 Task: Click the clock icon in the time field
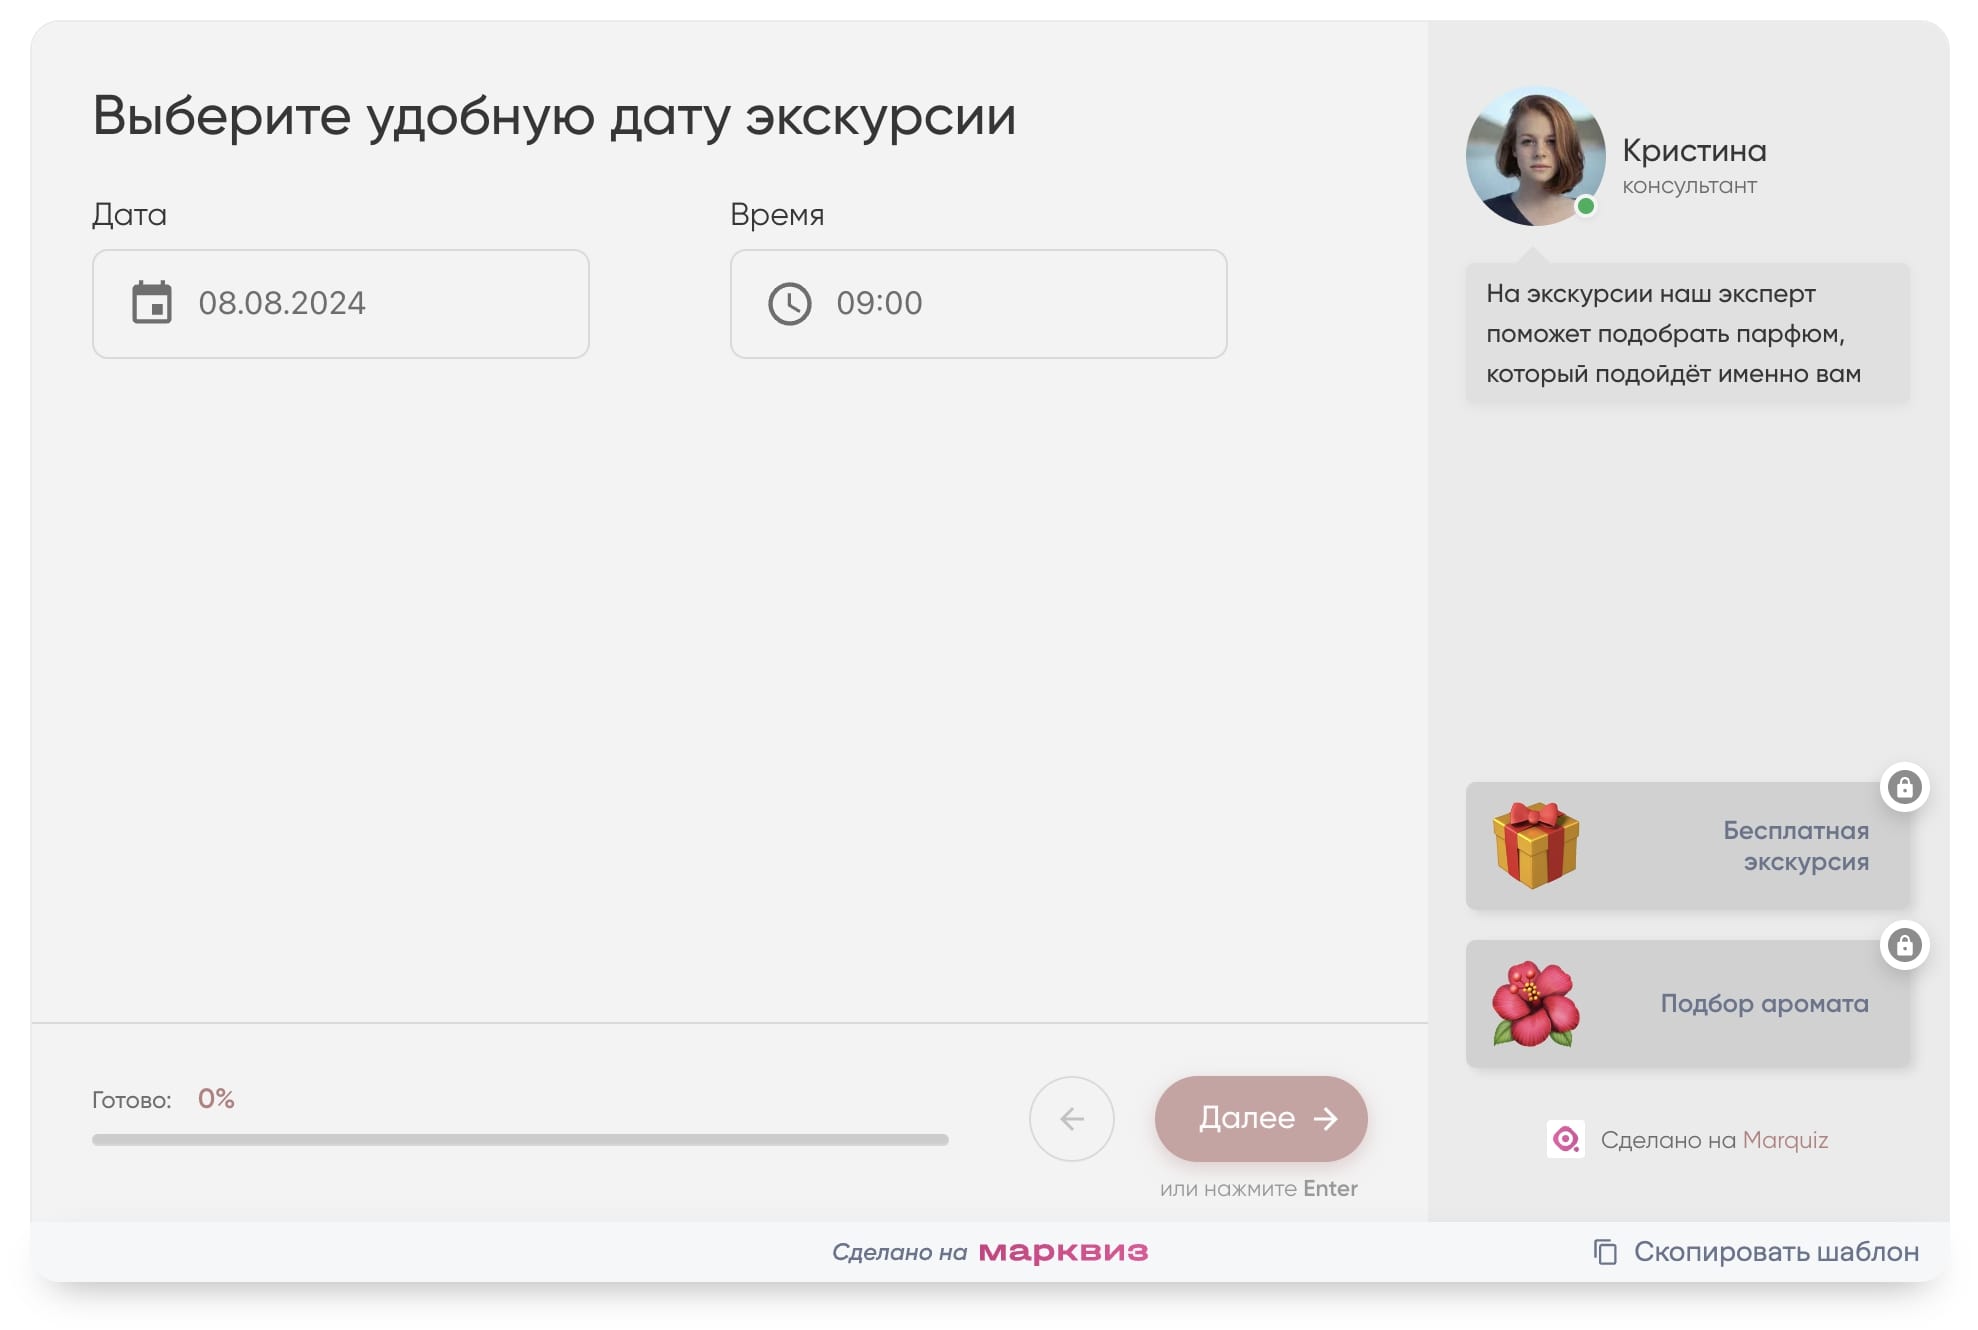(788, 304)
